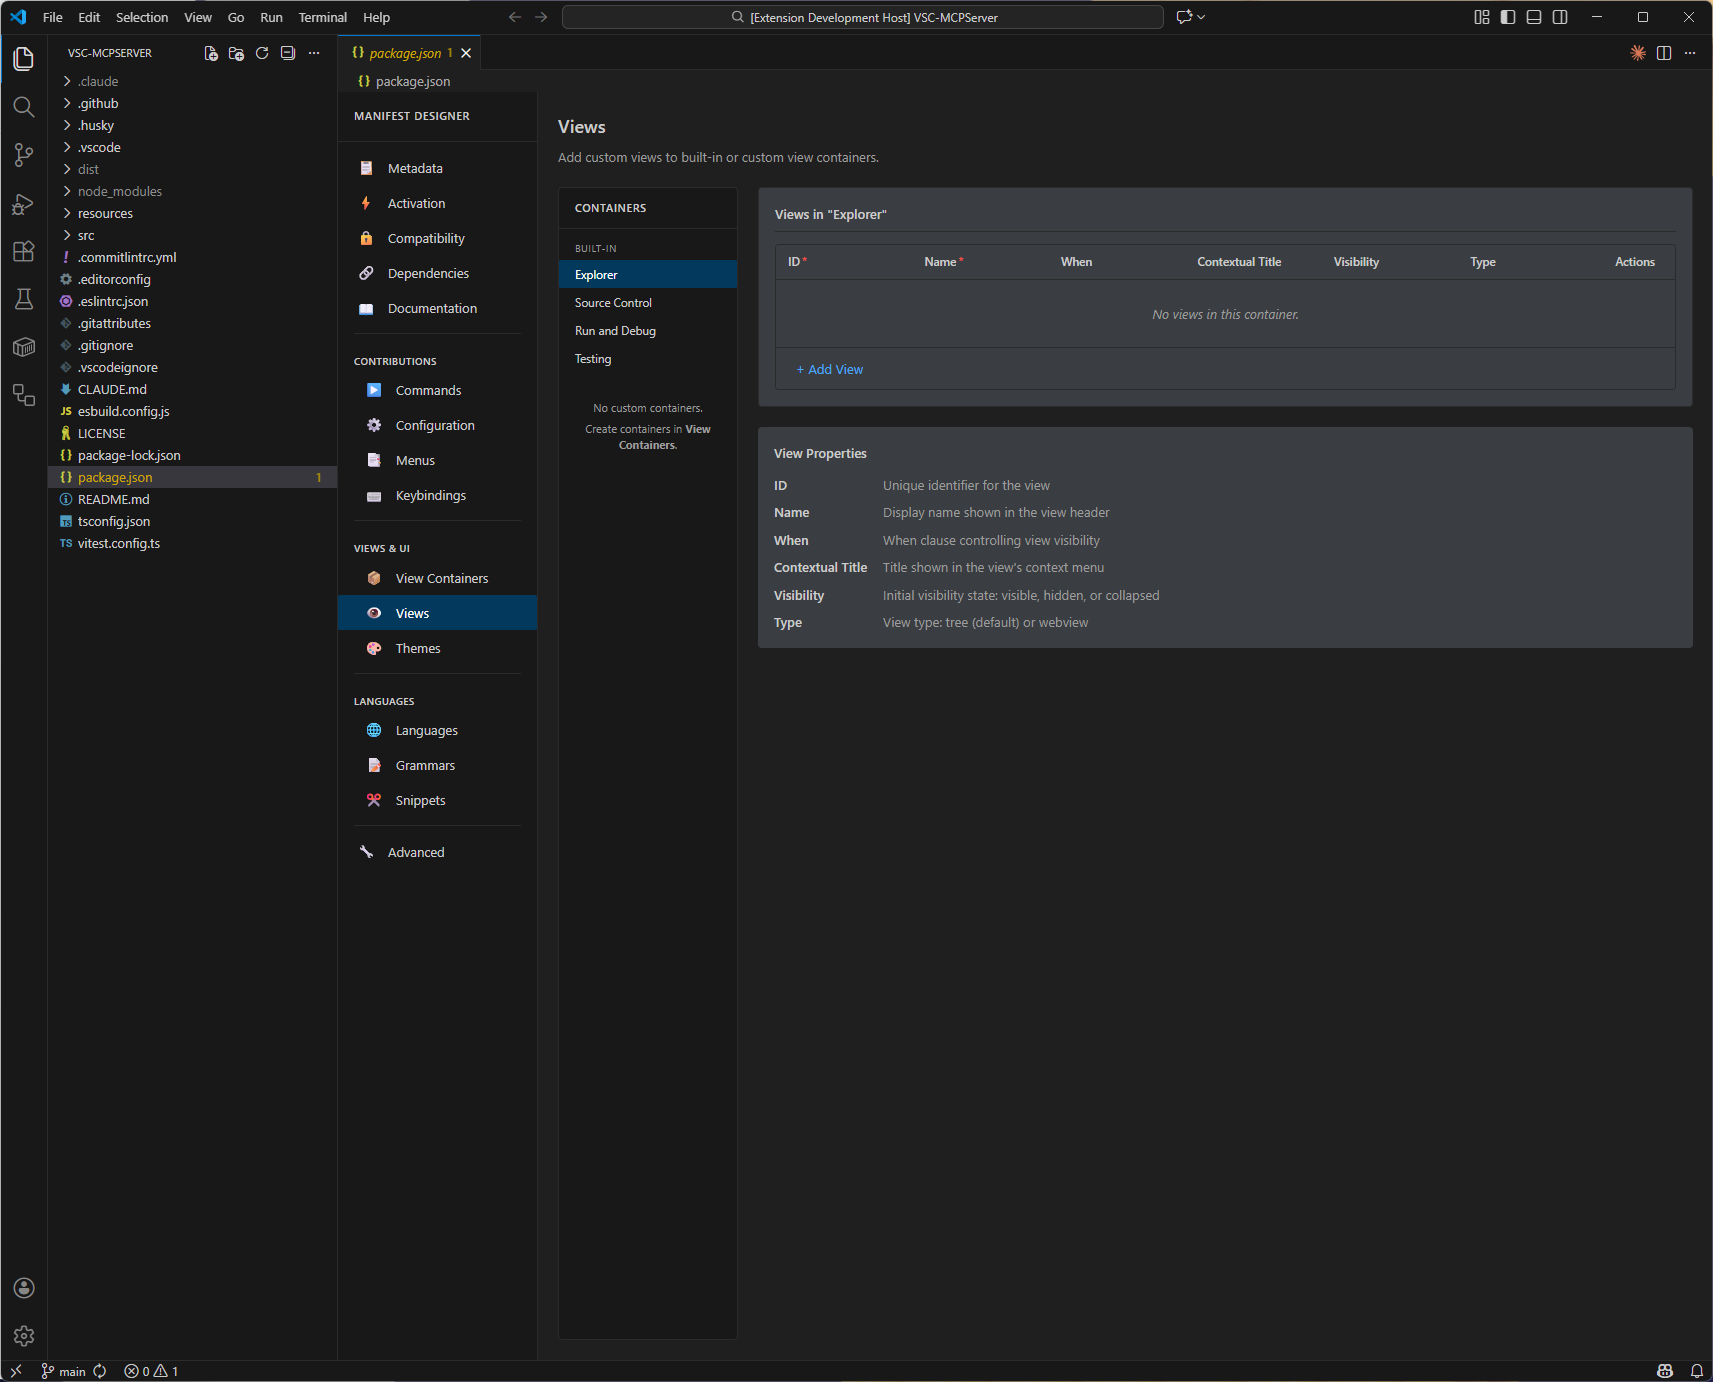This screenshot has width=1713, height=1382.
Task: Expand the resources folder
Action: click(192, 213)
